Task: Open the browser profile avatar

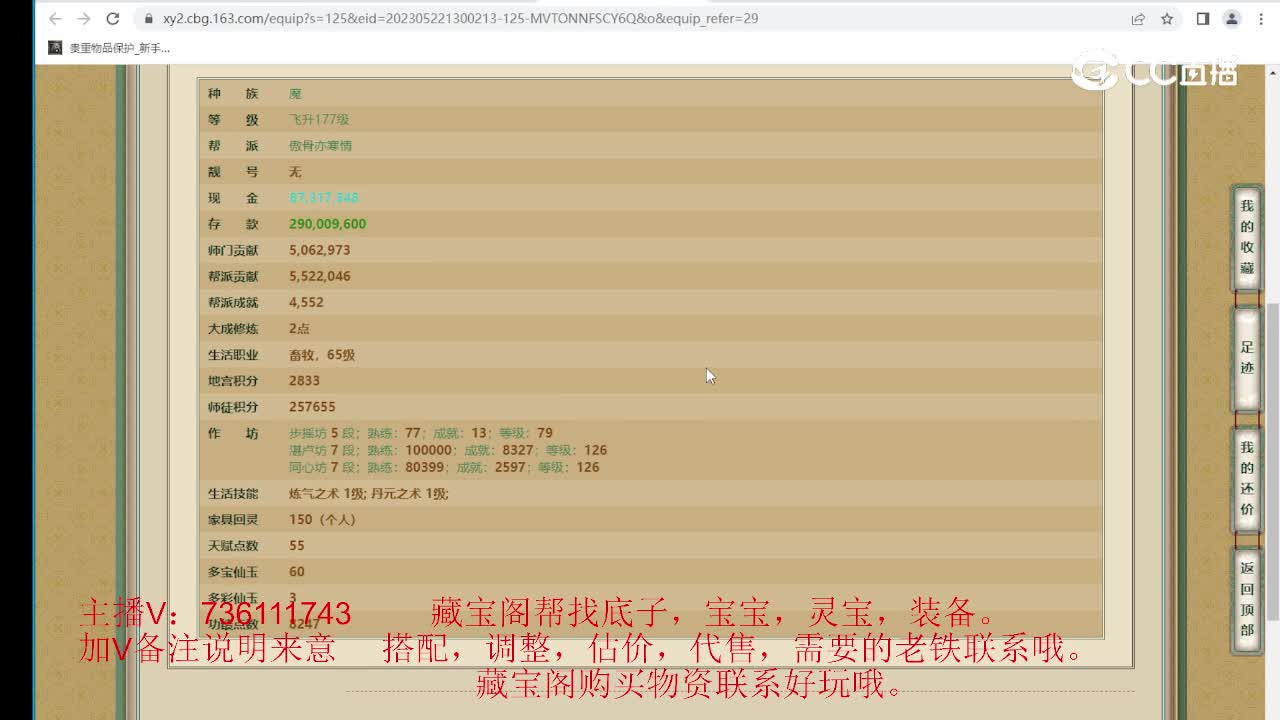Action: 1231,18
